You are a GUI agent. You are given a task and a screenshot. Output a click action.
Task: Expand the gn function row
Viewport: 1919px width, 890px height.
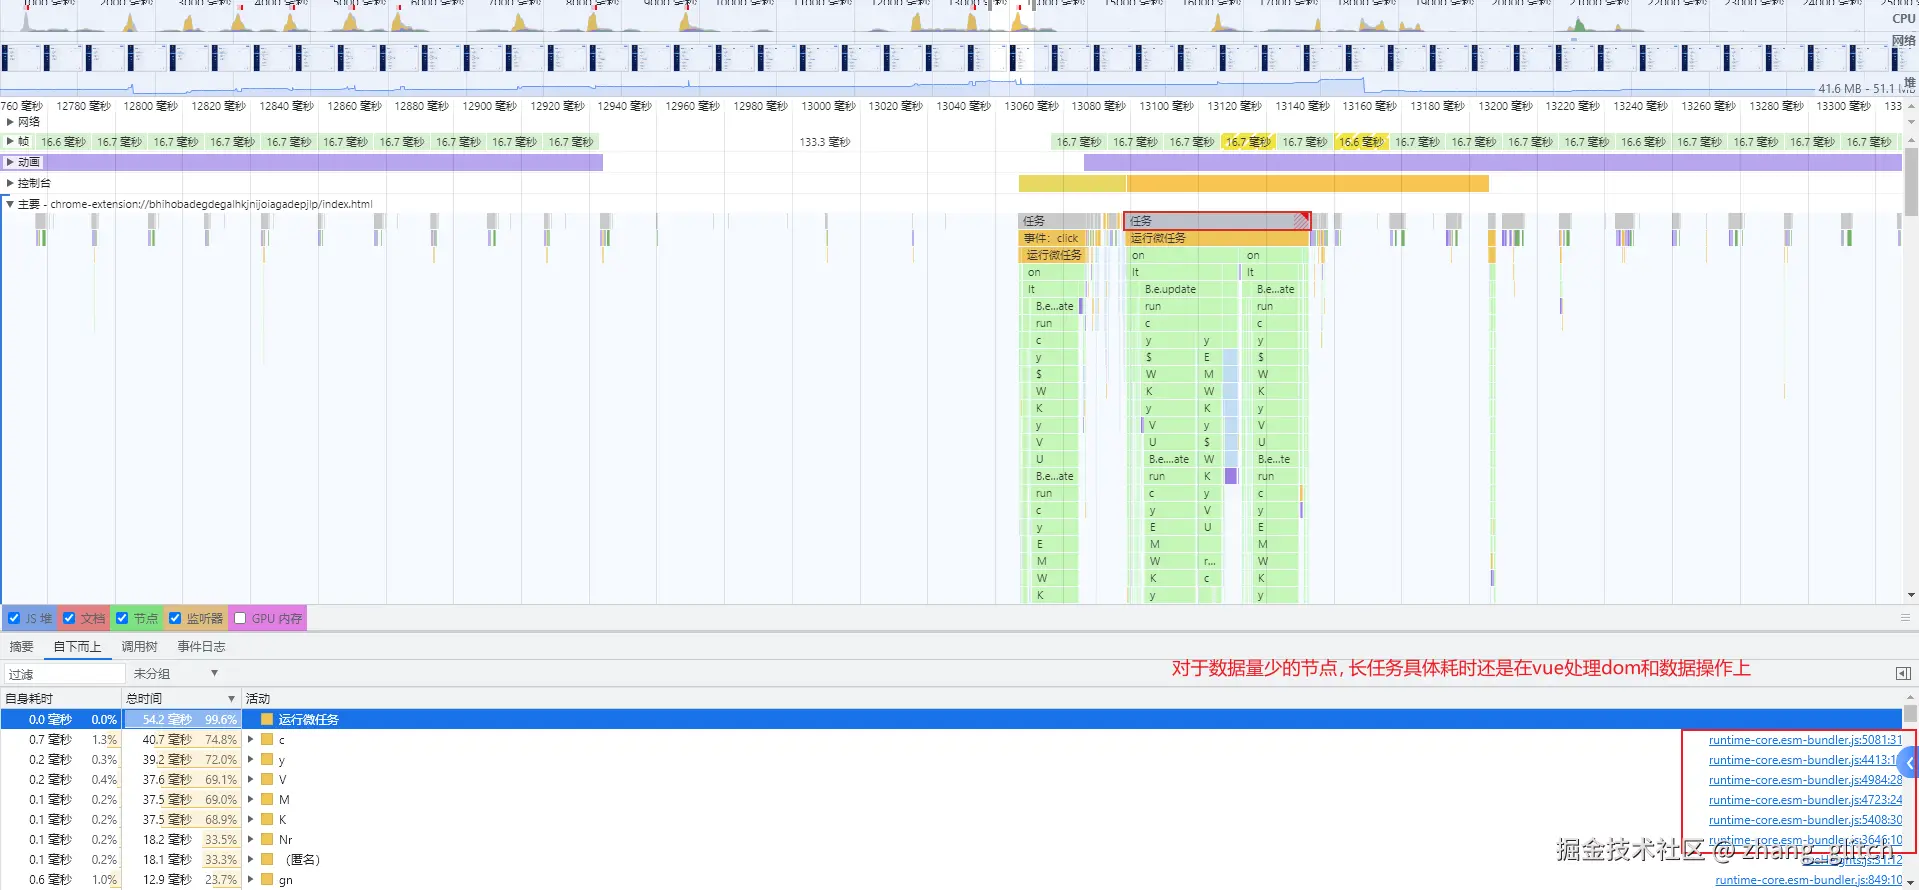click(x=251, y=880)
